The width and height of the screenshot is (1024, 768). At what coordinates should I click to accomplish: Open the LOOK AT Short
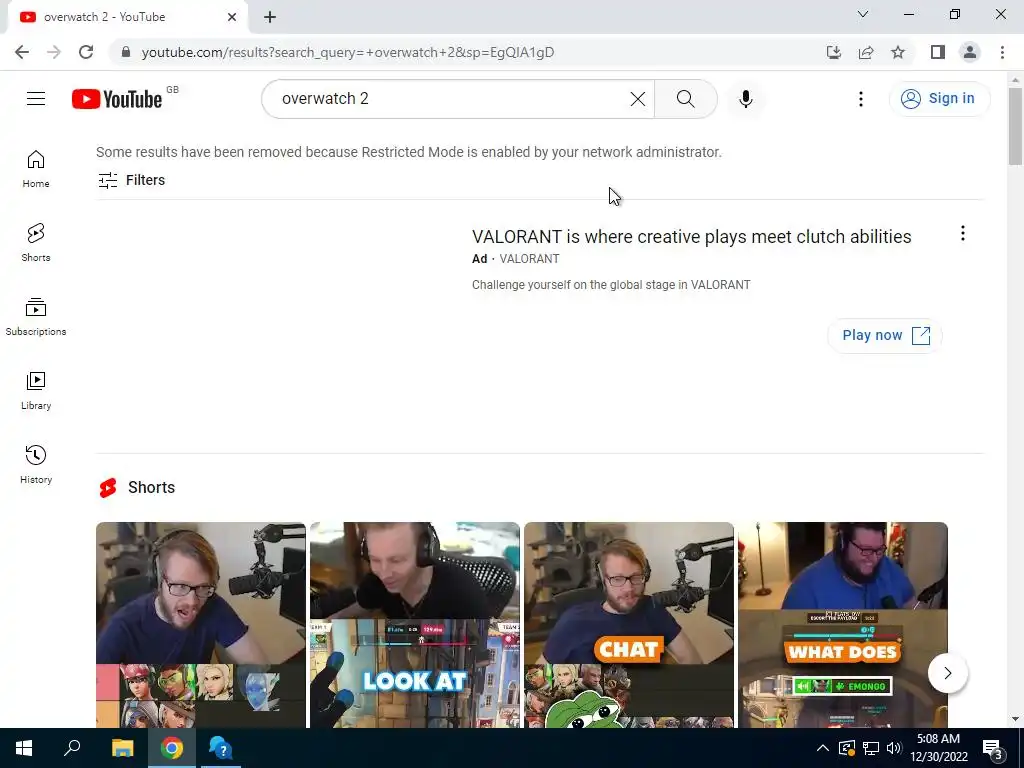click(x=415, y=624)
